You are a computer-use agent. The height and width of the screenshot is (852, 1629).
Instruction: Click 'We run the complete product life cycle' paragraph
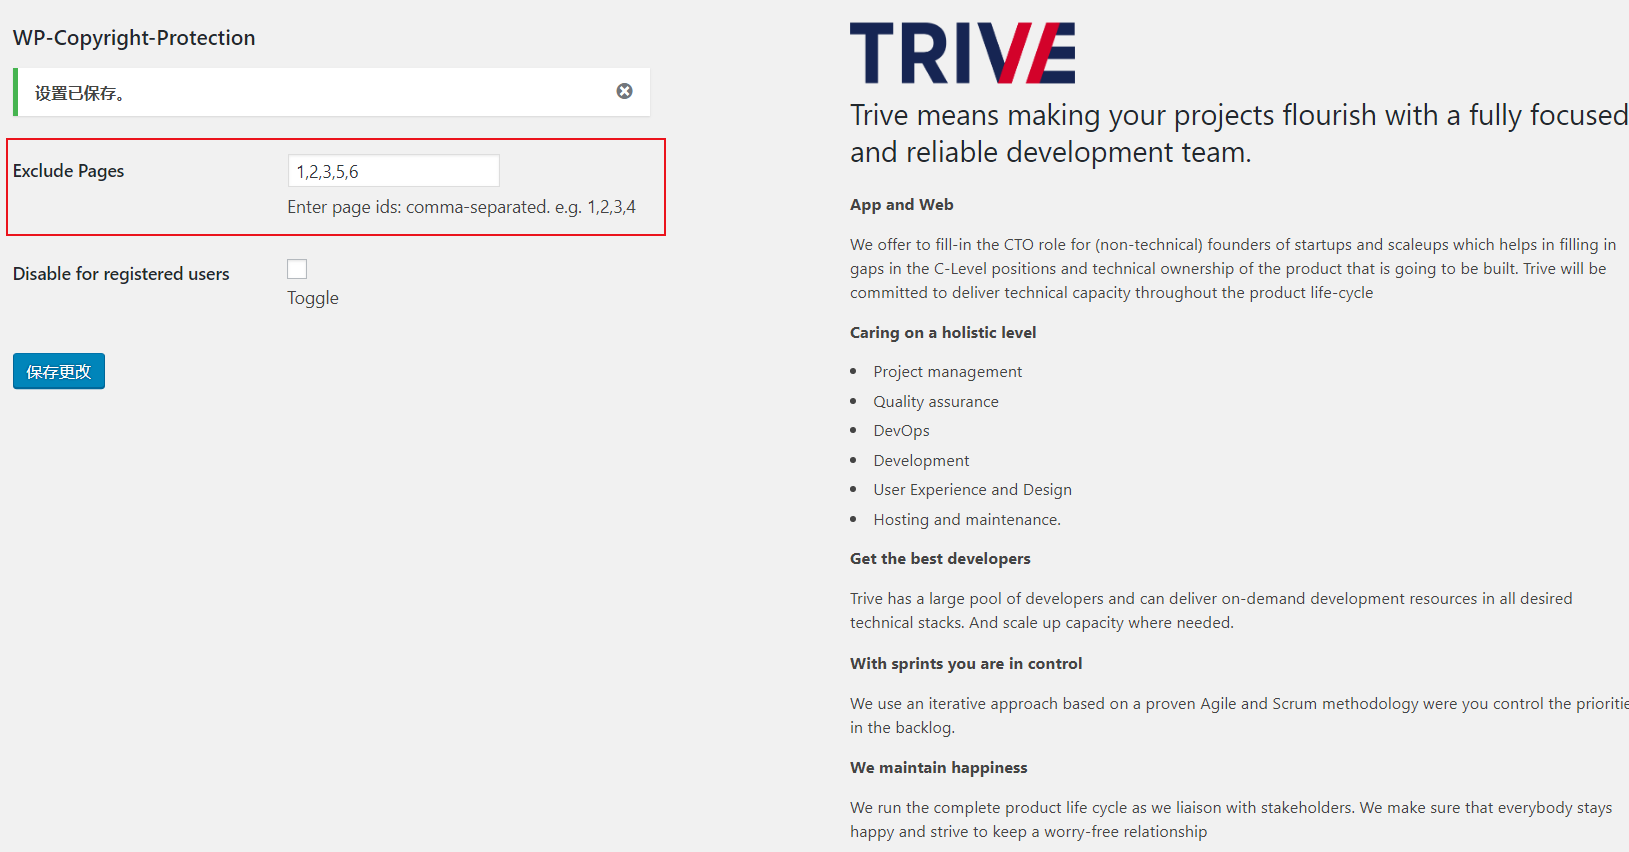[x=1231, y=820]
